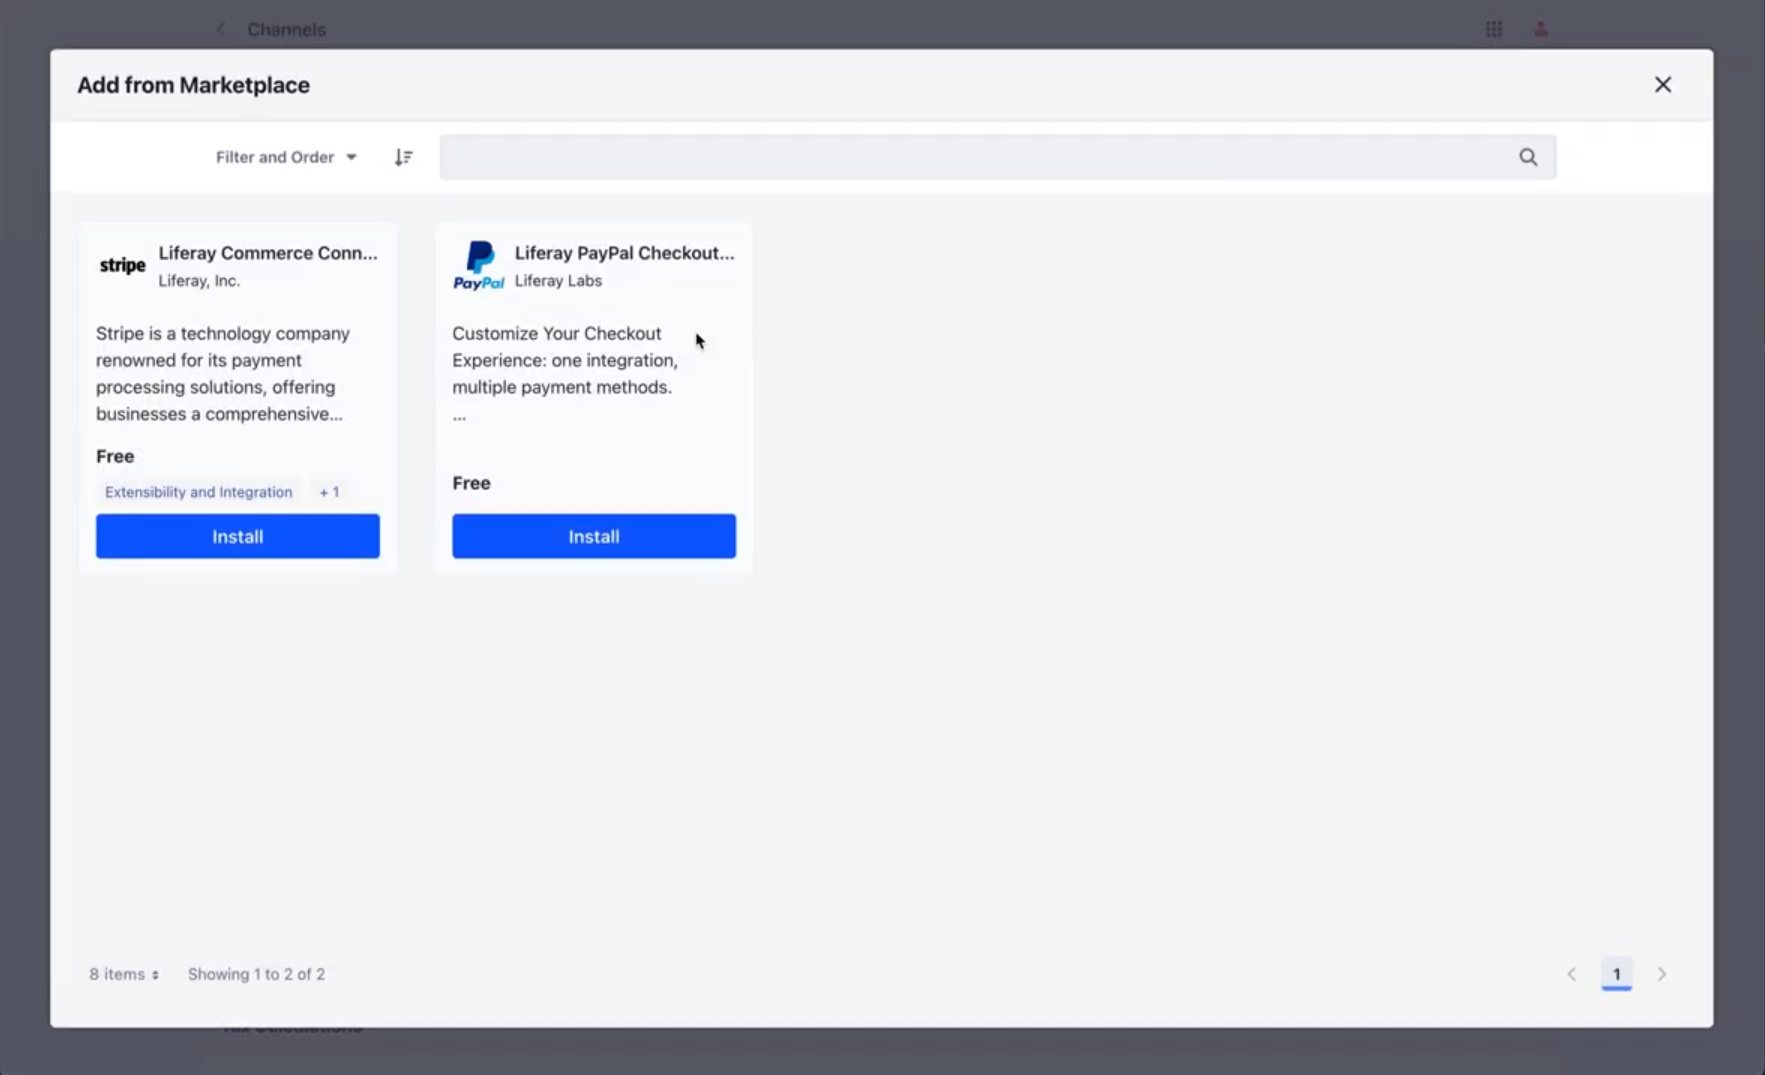
Task: Select page 1 in pagination
Action: [1616, 974]
